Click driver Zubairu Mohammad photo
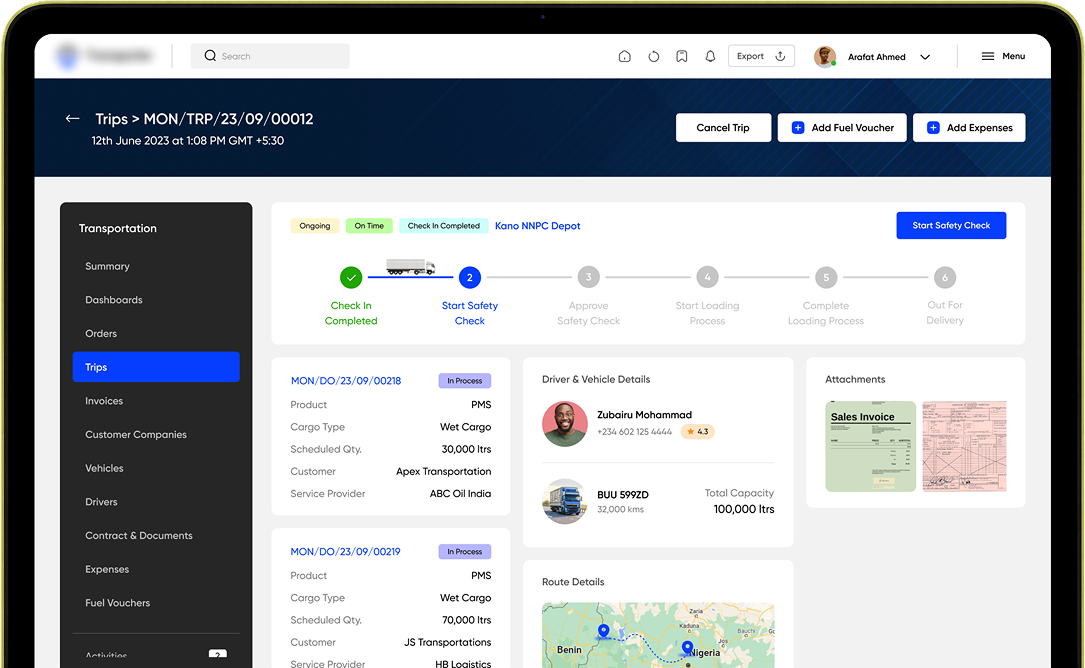Image resolution: width=1085 pixels, height=668 pixels. pos(565,424)
